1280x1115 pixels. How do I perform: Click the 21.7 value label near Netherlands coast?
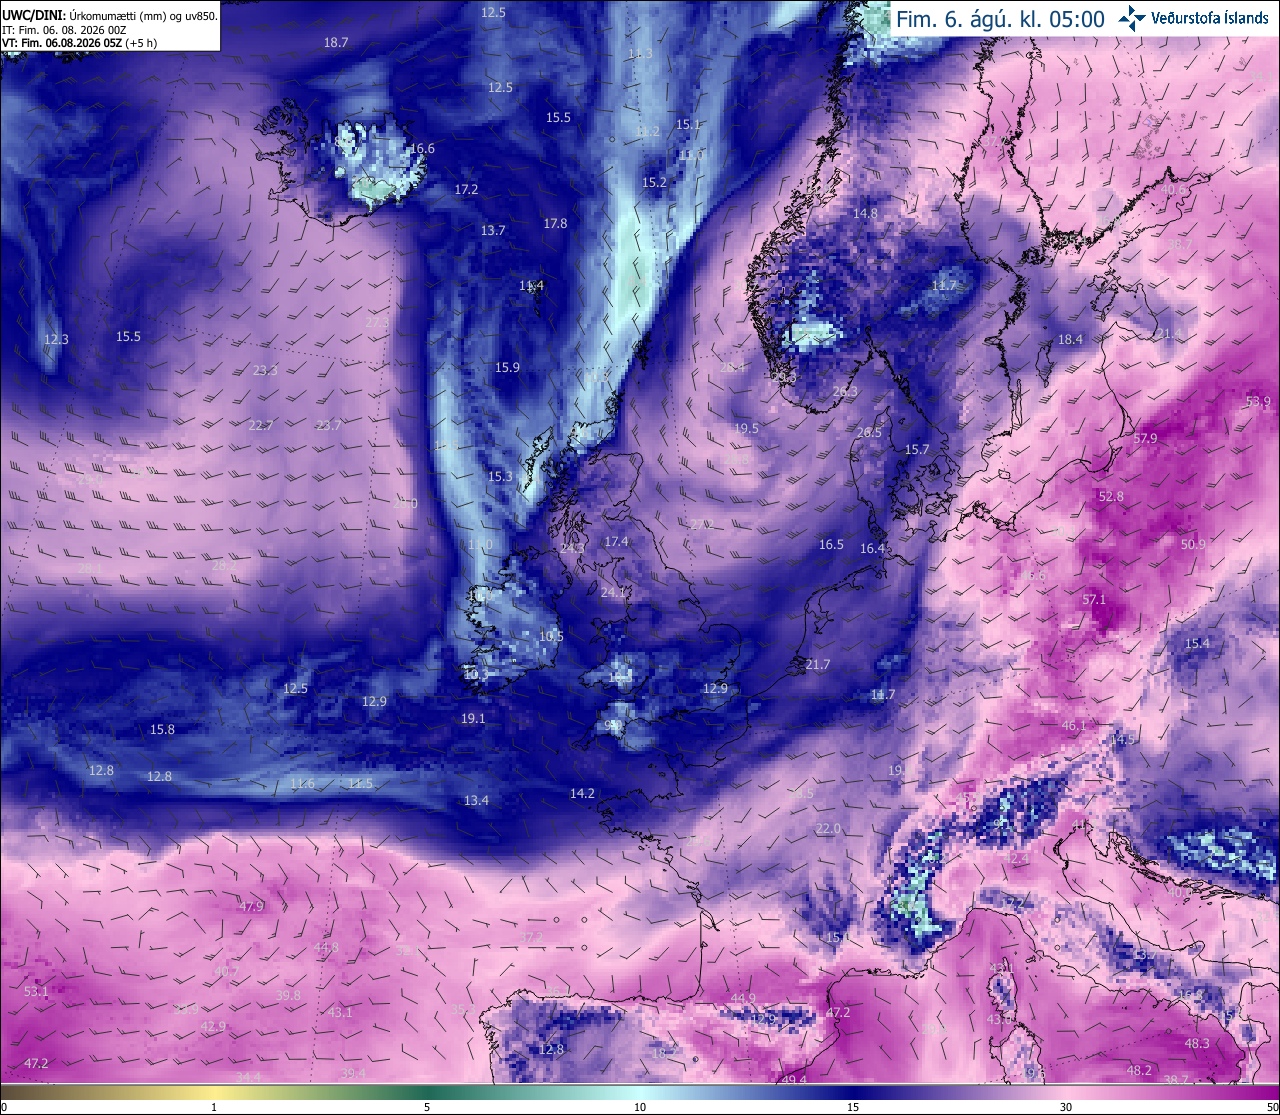click(x=818, y=664)
